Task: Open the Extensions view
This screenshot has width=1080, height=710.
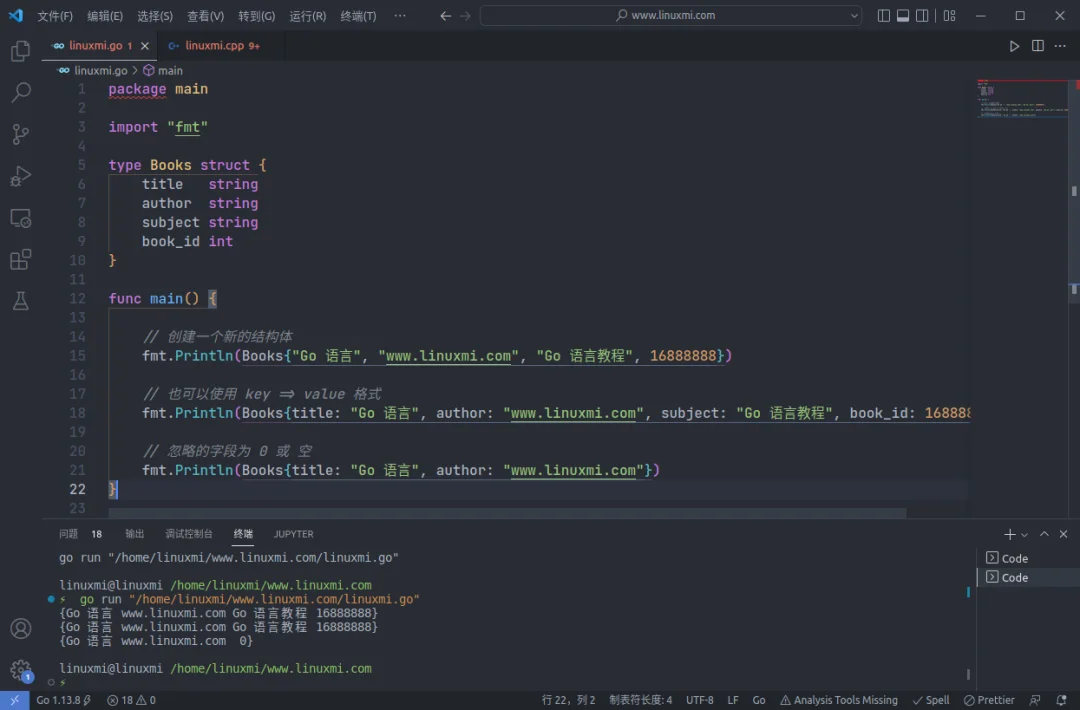Action: (x=21, y=260)
